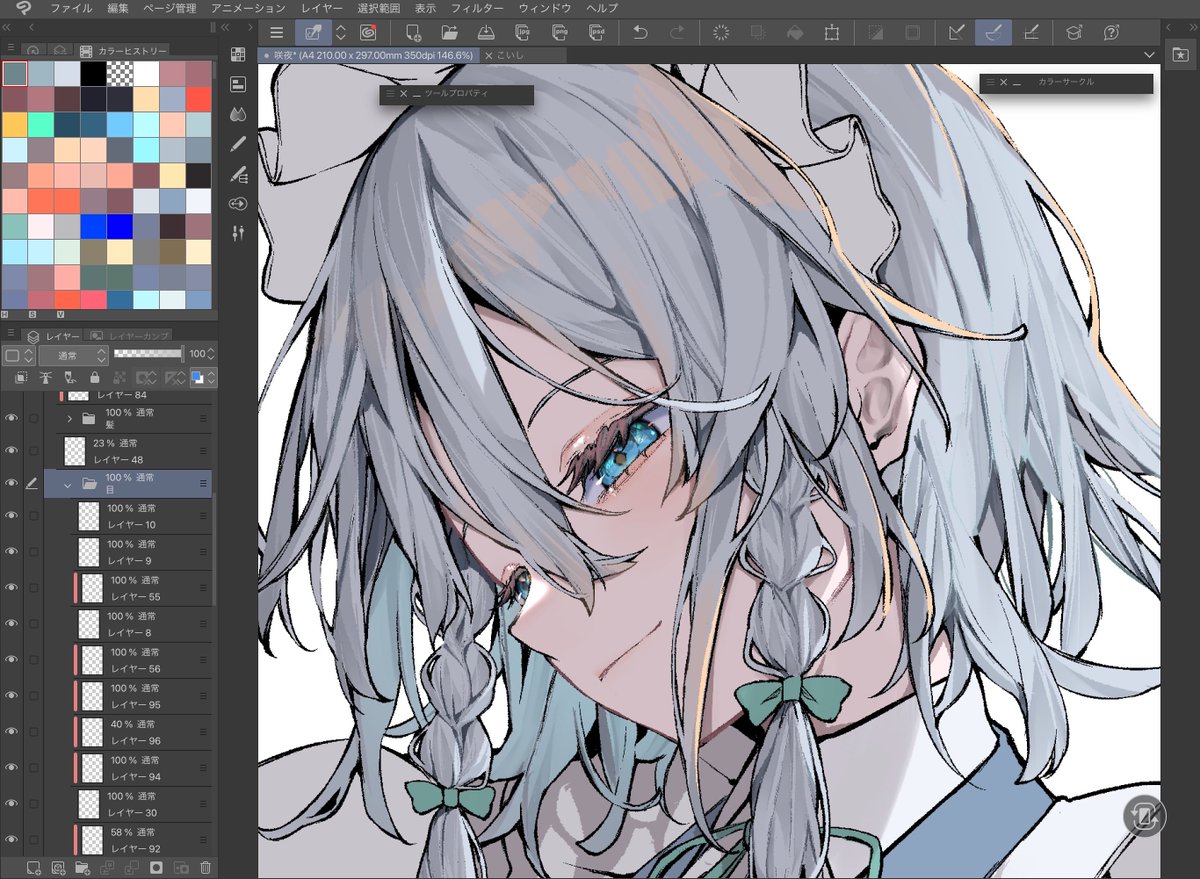
Task: Toggle Lock Layer padlock icon
Action: point(94,377)
